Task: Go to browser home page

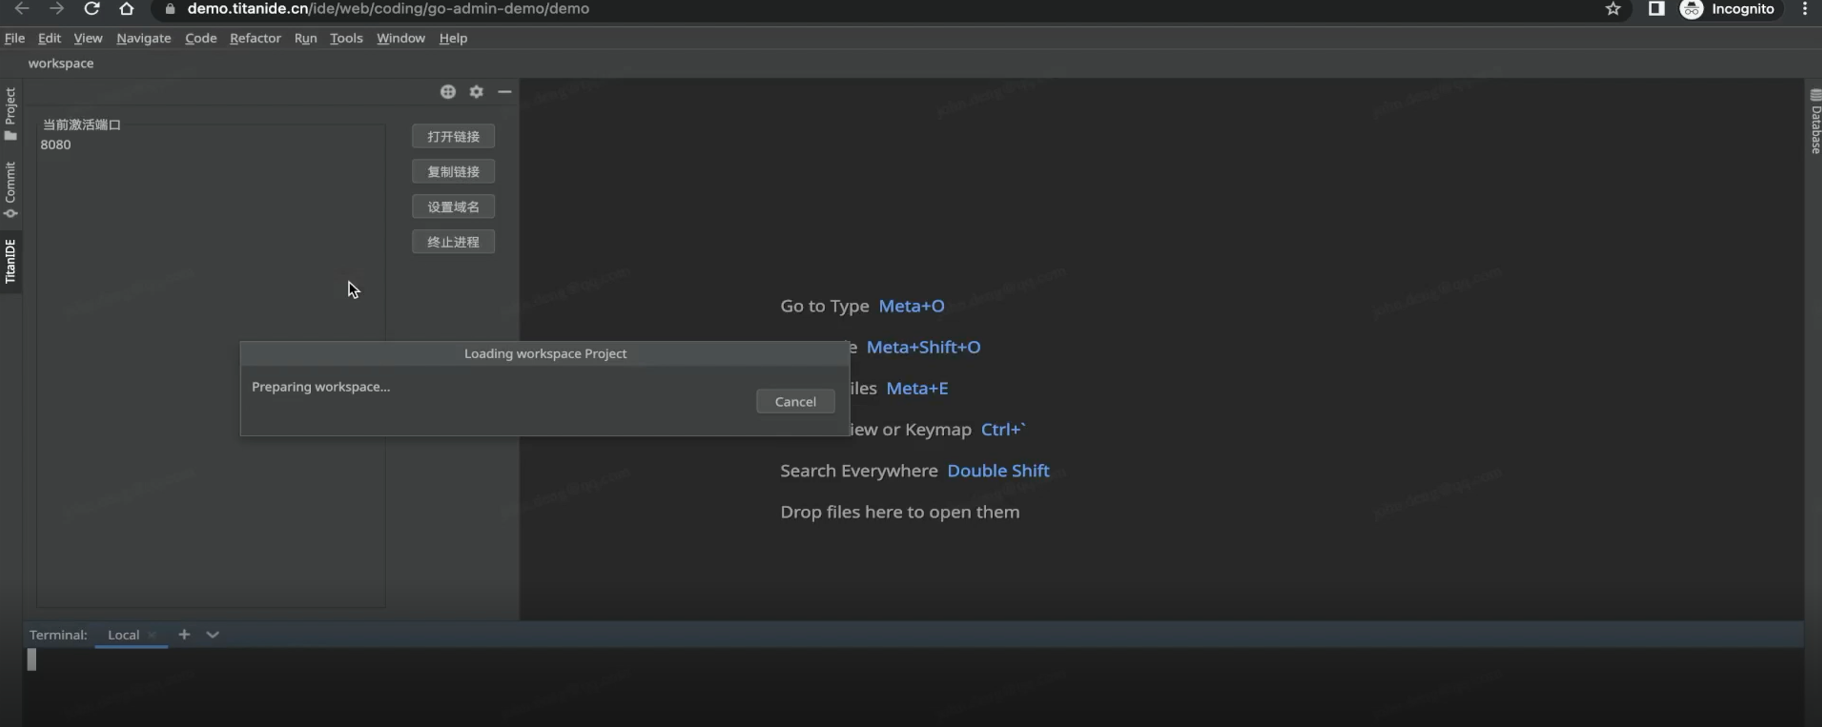Action: click(x=126, y=9)
